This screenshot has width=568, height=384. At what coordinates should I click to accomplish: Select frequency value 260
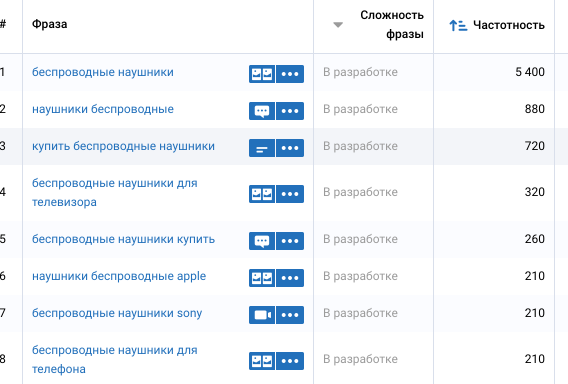tap(535, 239)
